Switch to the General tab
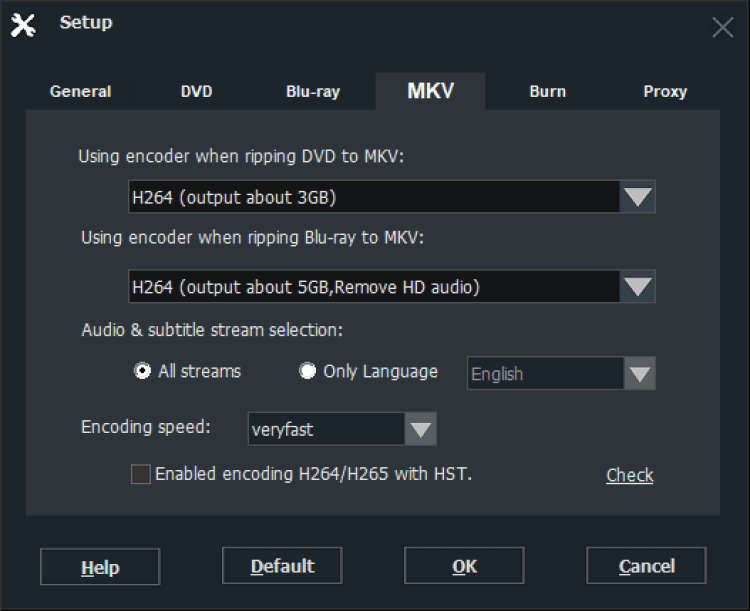The width and height of the screenshot is (750, 611). pos(81,91)
